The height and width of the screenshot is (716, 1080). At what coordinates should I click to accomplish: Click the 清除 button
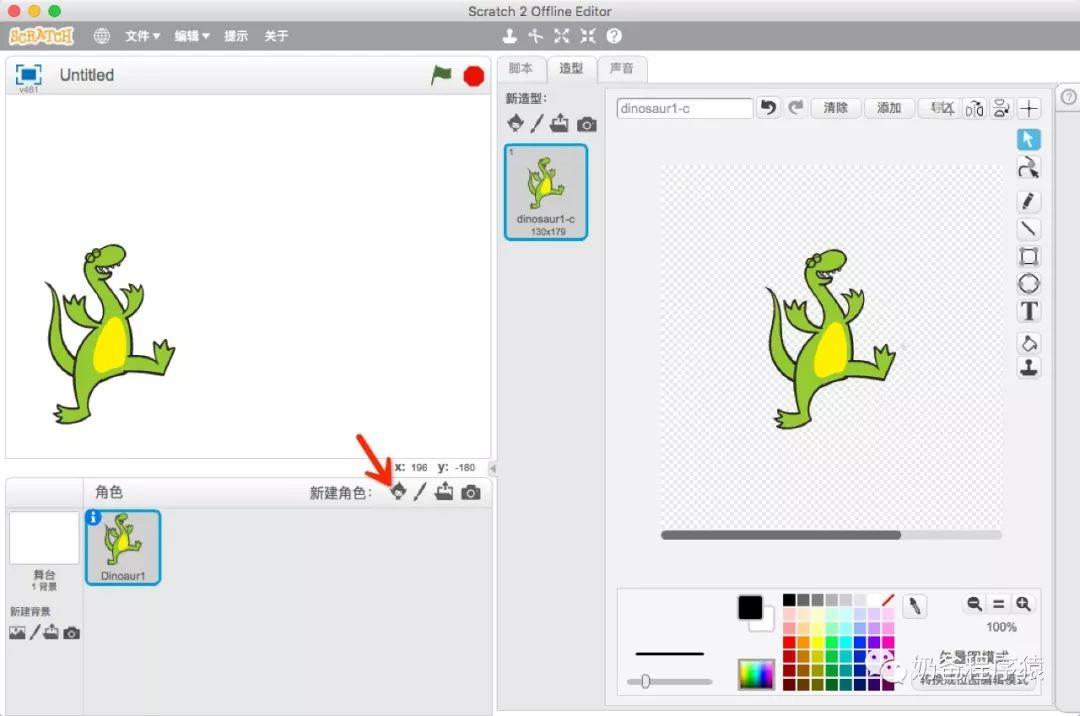pos(836,108)
